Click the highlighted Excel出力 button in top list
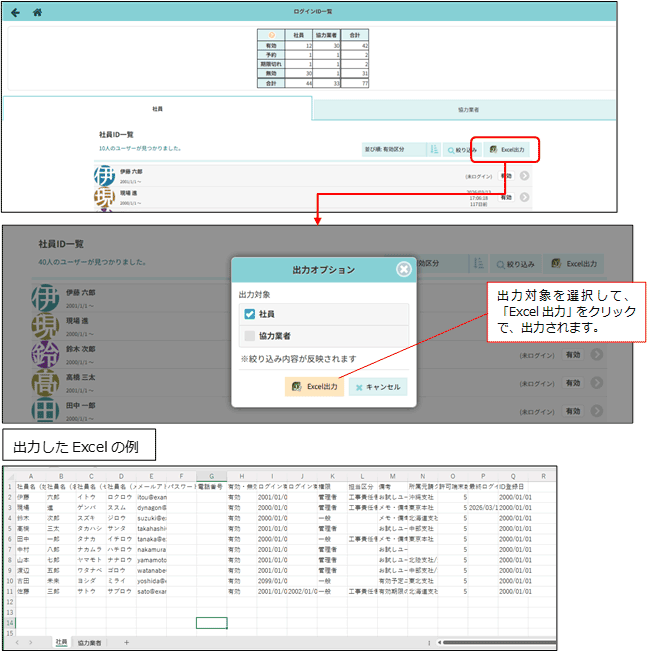The height and width of the screenshot is (651, 647). [507, 149]
